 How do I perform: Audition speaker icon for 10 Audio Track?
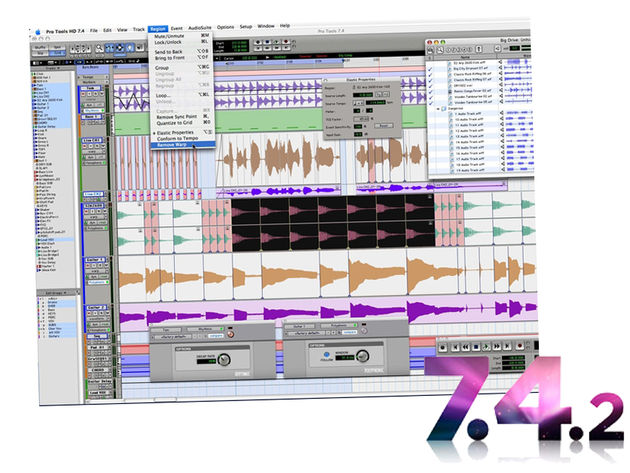point(501,119)
